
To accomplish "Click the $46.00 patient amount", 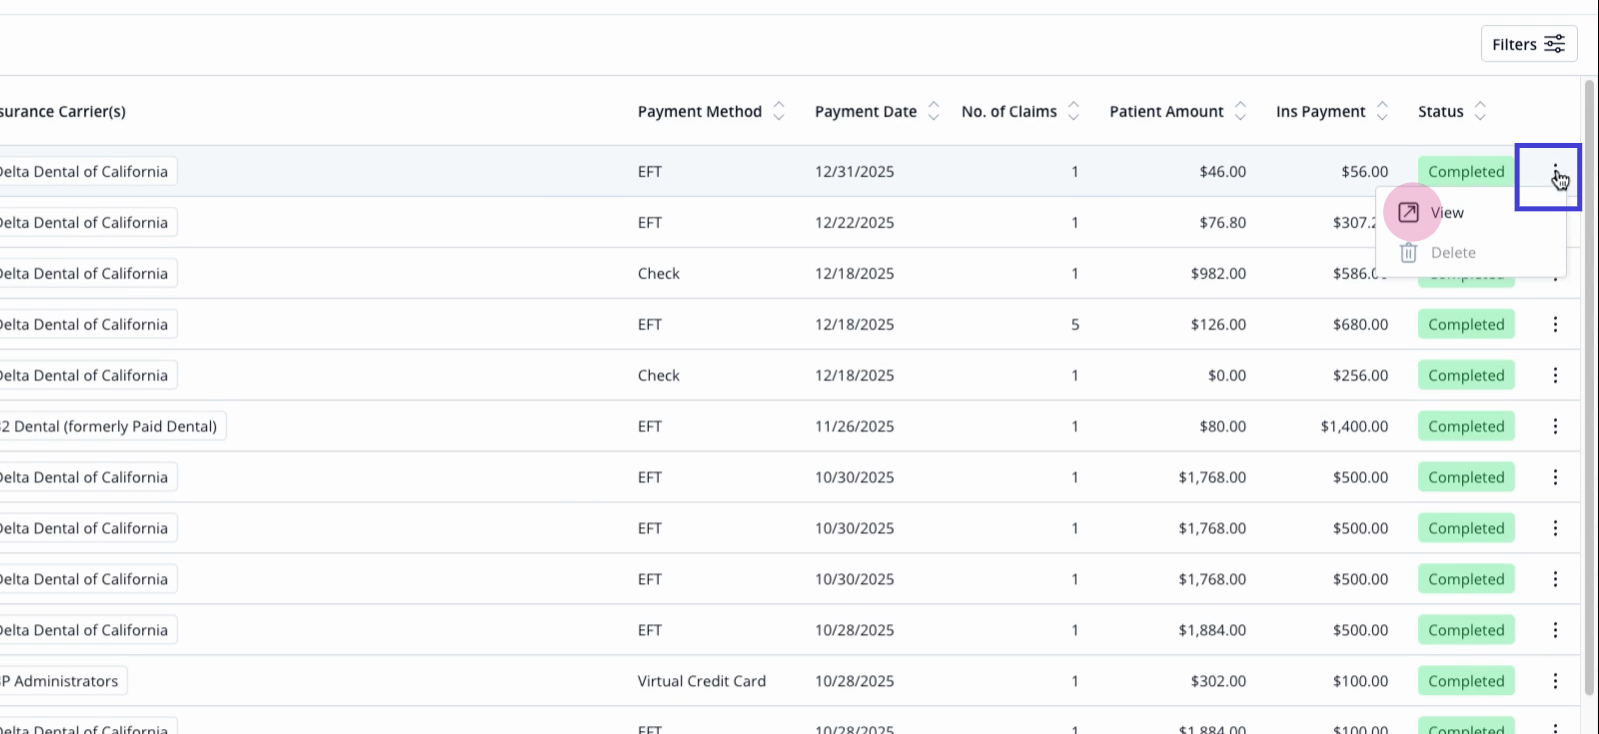I will pos(1223,172).
